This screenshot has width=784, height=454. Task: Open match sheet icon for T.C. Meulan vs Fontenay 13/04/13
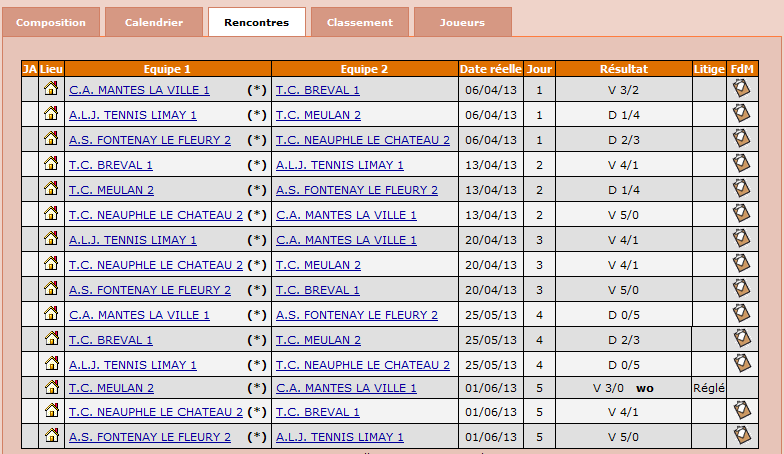pyautogui.click(x=742, y=188)
